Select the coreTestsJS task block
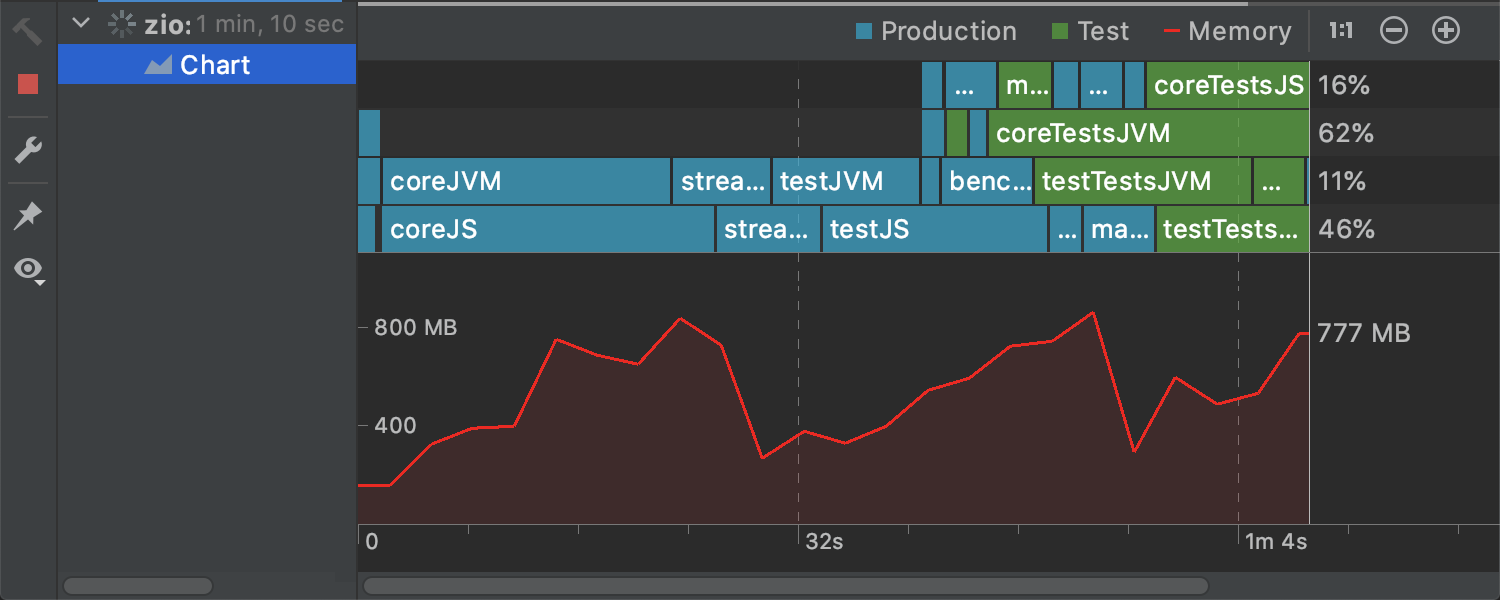The width and height of the screenshot is (1500, 600). point(1228,85)
